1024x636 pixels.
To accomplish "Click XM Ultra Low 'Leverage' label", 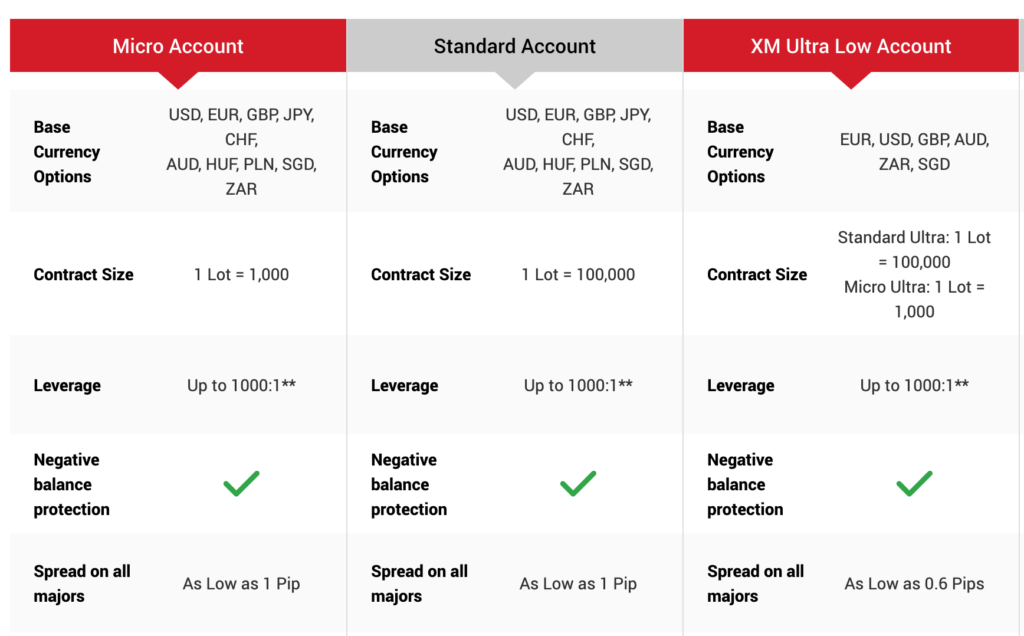I will pyautogui.click(x=741, y=385).
